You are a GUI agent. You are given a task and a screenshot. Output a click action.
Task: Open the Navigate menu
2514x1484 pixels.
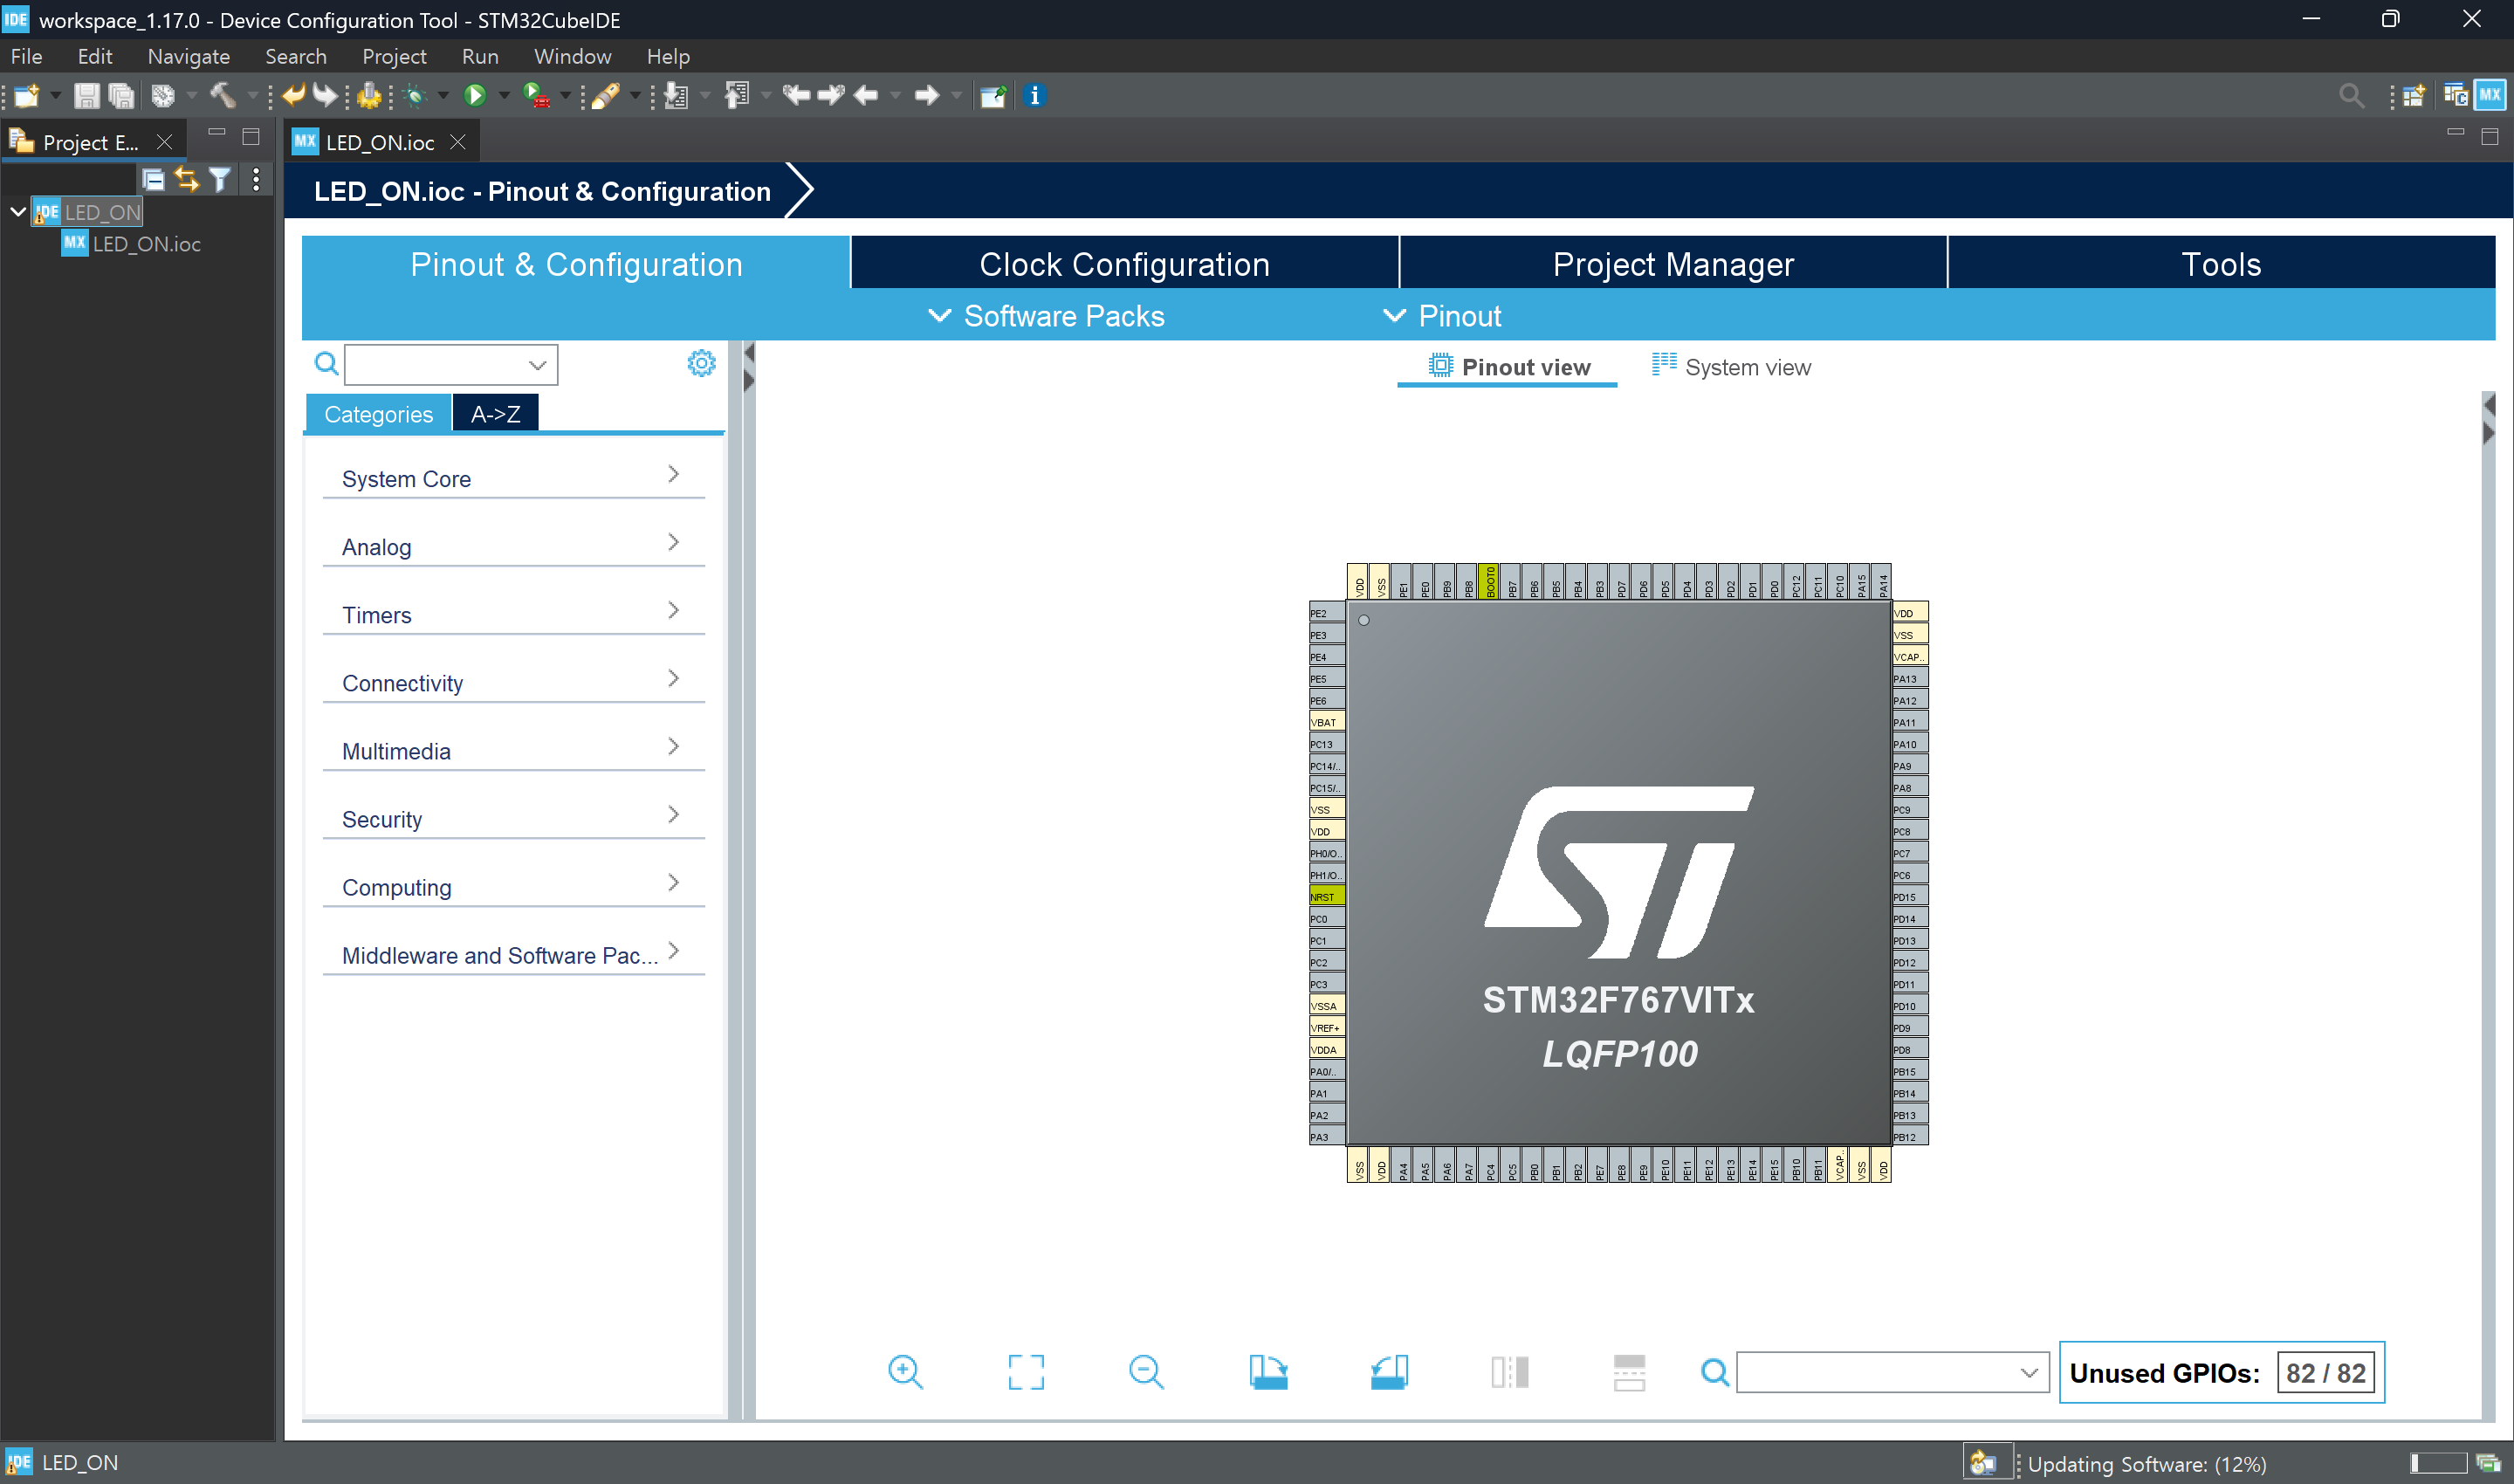pos(188,56)
